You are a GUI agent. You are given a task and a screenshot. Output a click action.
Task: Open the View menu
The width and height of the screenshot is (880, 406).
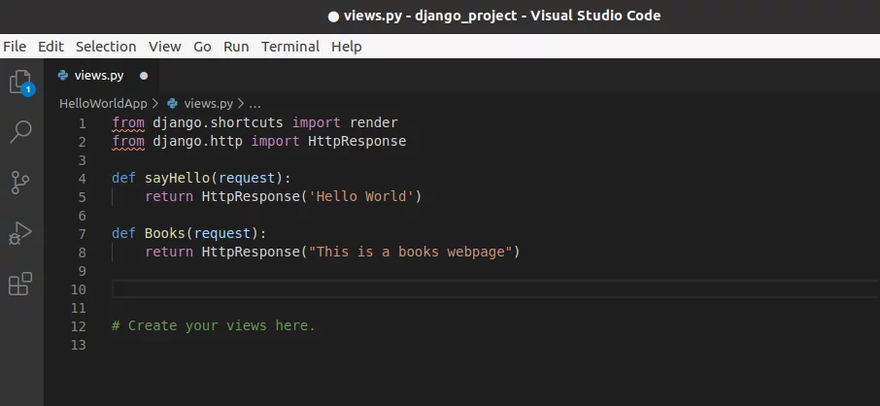(165, 47)
